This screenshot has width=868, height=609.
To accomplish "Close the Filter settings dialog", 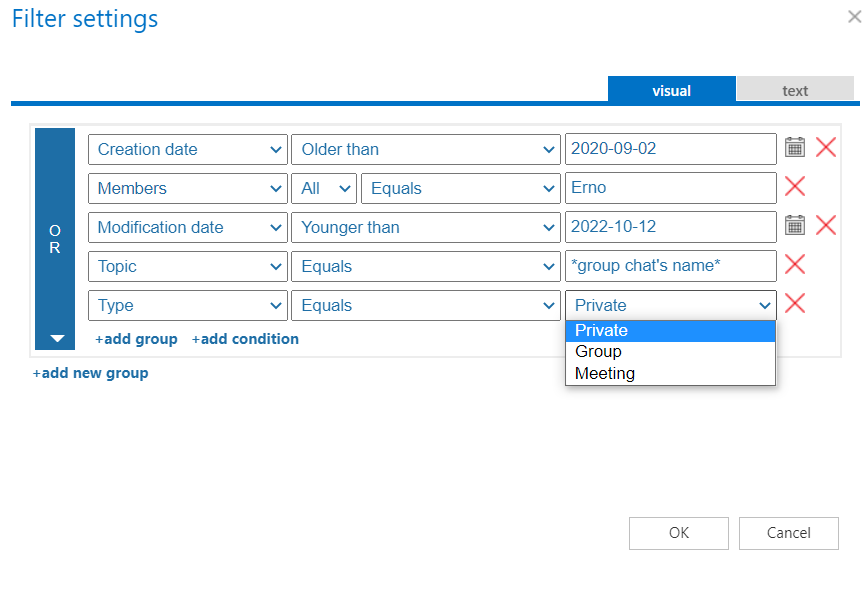I will (x=852, y=16).
